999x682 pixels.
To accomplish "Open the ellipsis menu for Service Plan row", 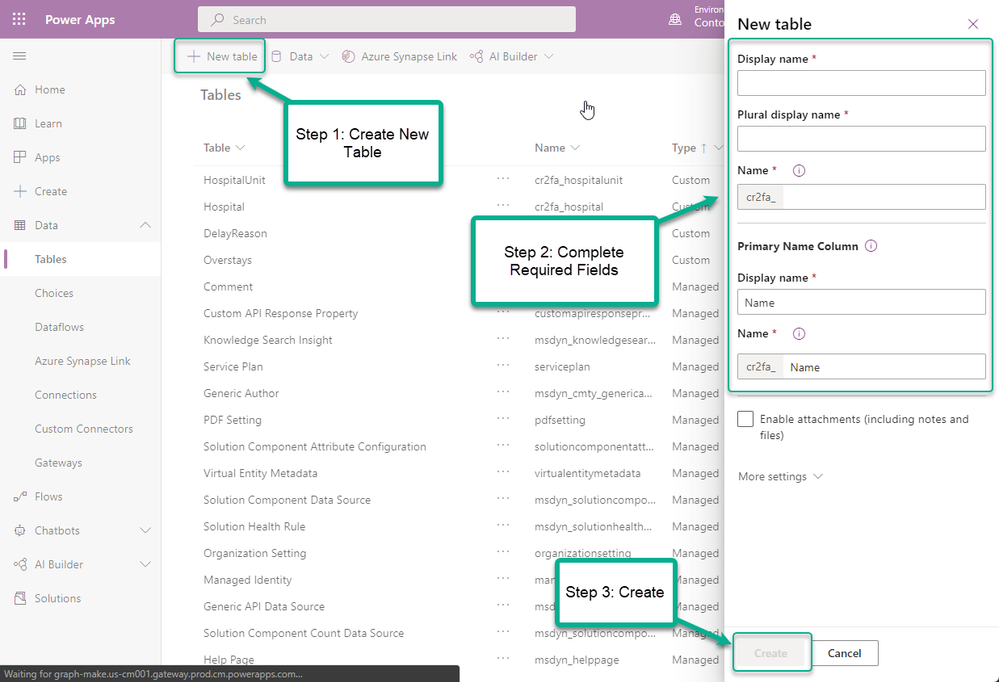I will 503,366.
